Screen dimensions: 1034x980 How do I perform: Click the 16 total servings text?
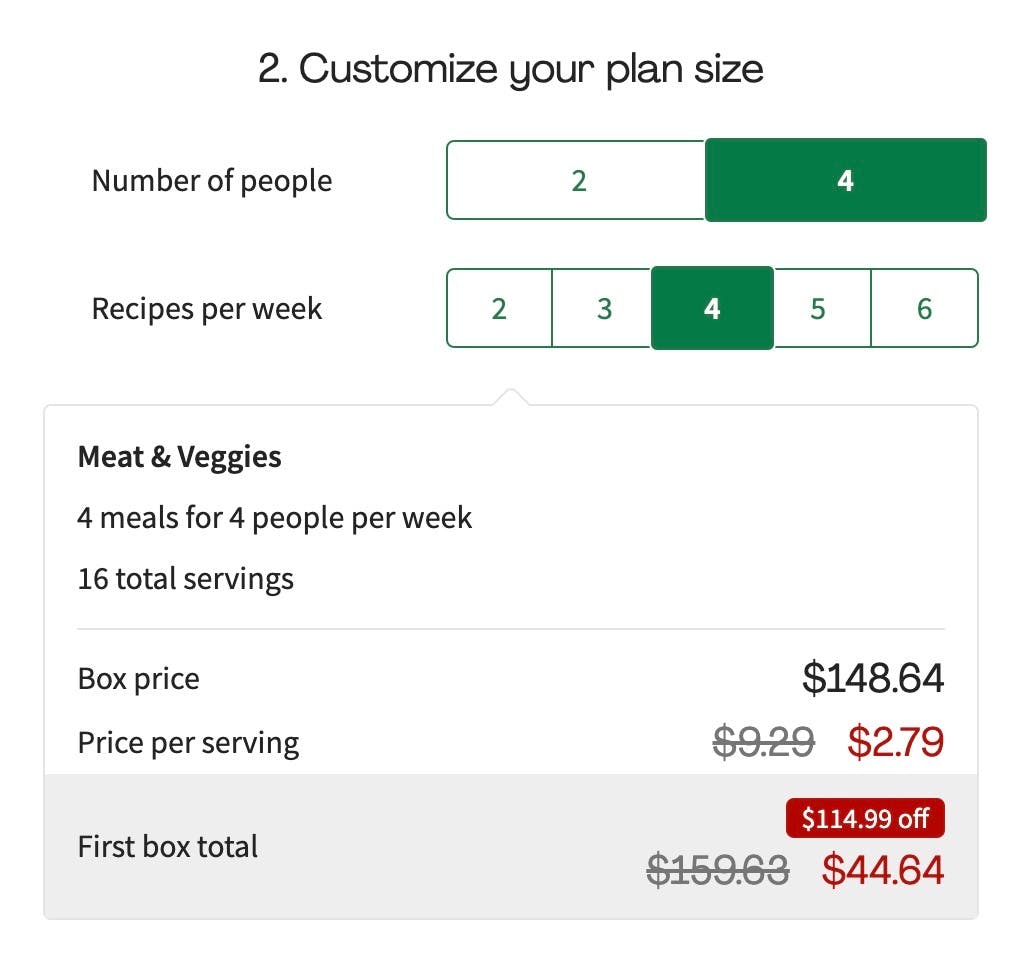click(x=185, y=578)
